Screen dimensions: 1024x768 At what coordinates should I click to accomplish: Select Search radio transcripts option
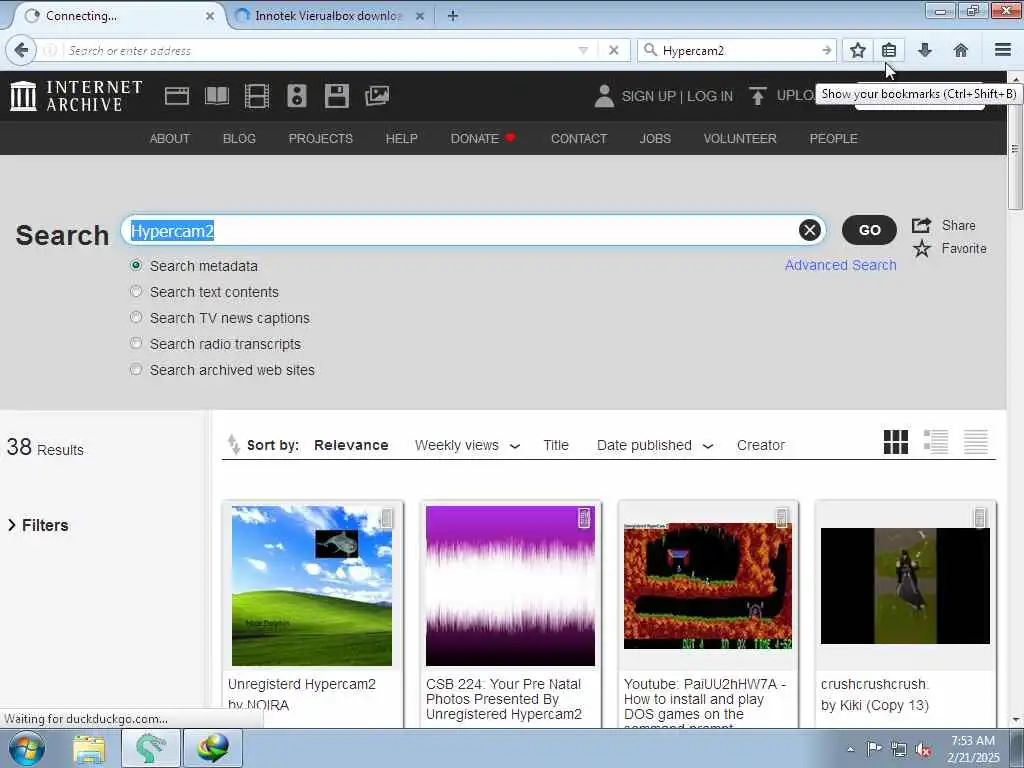(136, 344)
